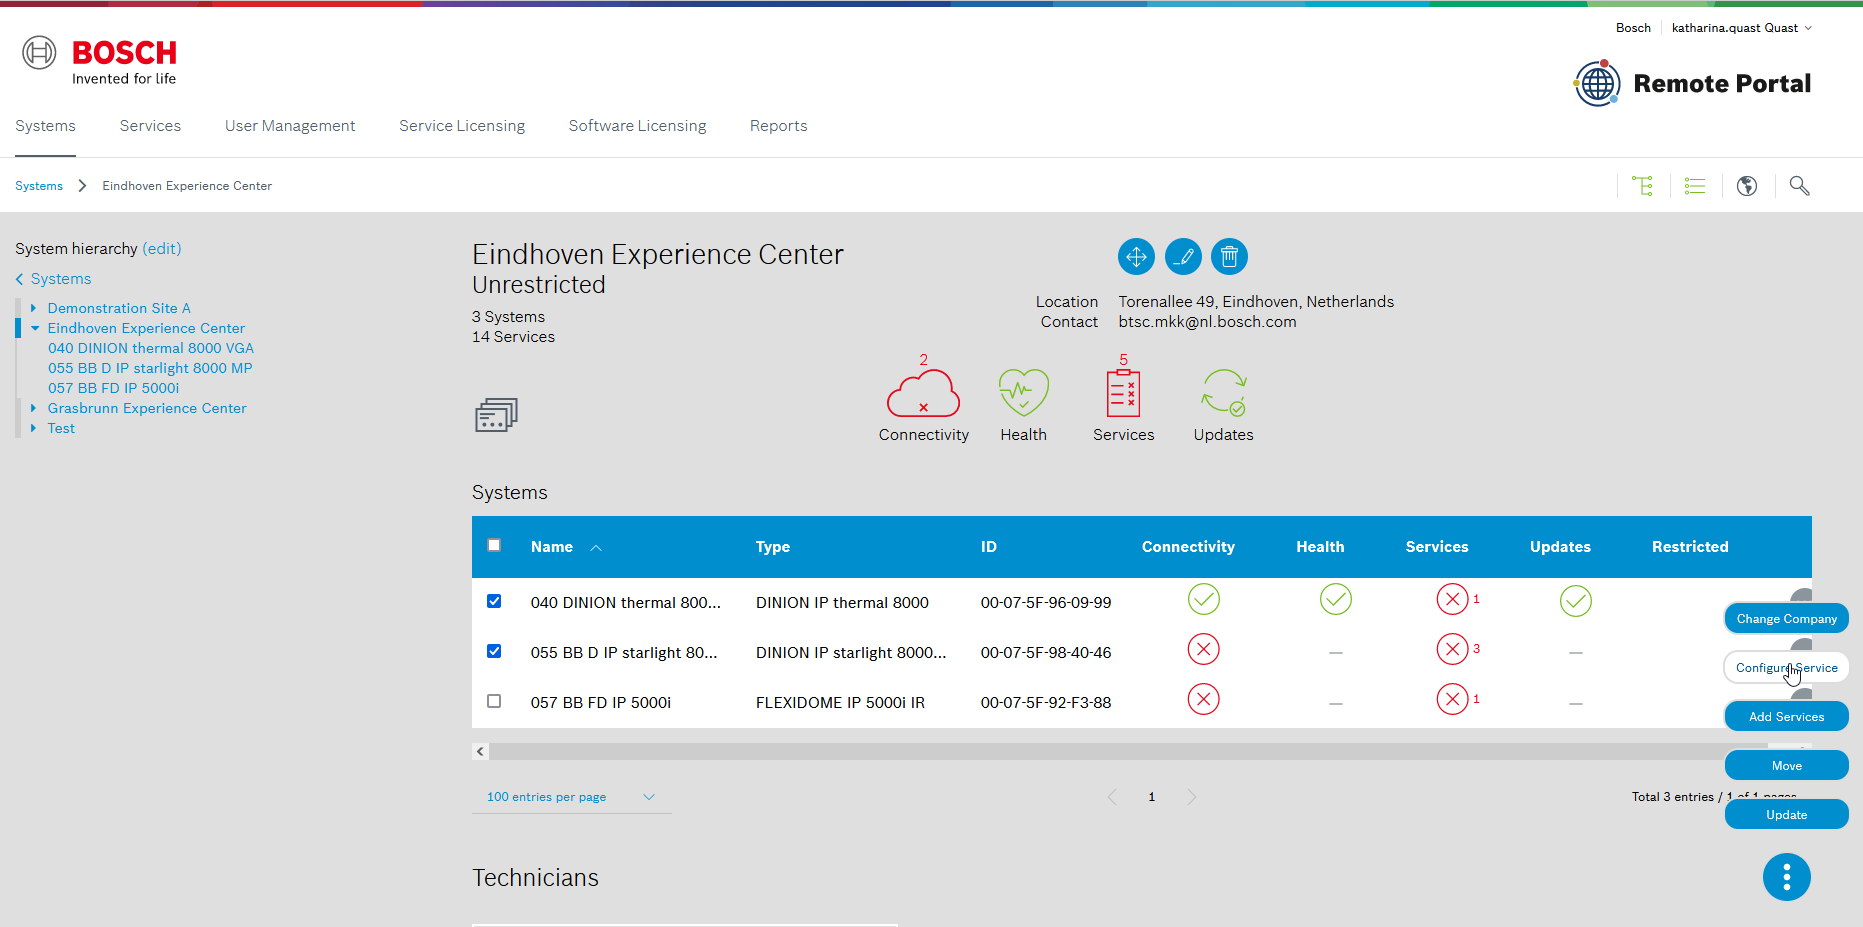This screenshot has height=927, width=1863.
Task: Click the Remote Portal globe icon
Action: tap(1597, 83)
